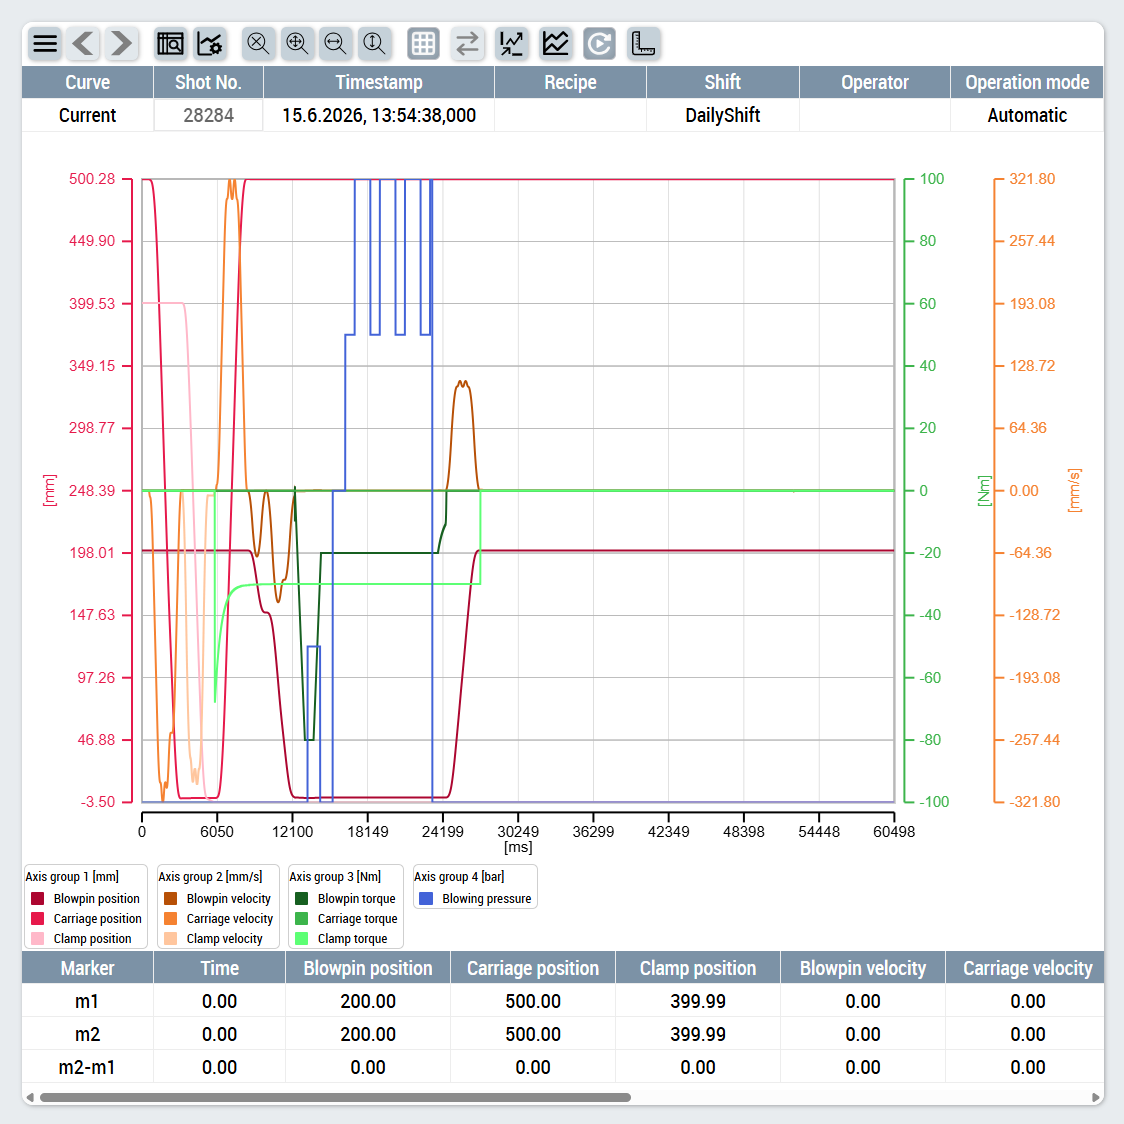Click the Blowpin position column header

pos(368,968)
